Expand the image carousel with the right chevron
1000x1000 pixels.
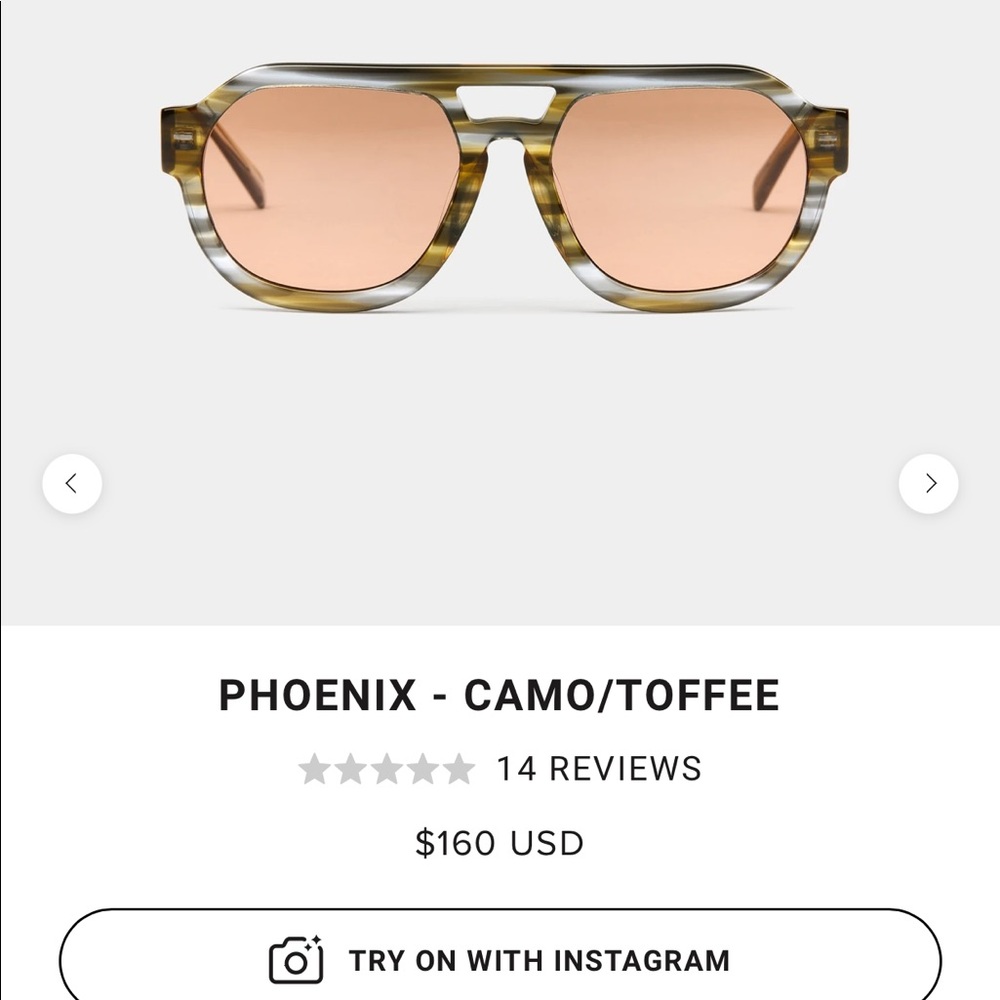(x=928, y=483)
